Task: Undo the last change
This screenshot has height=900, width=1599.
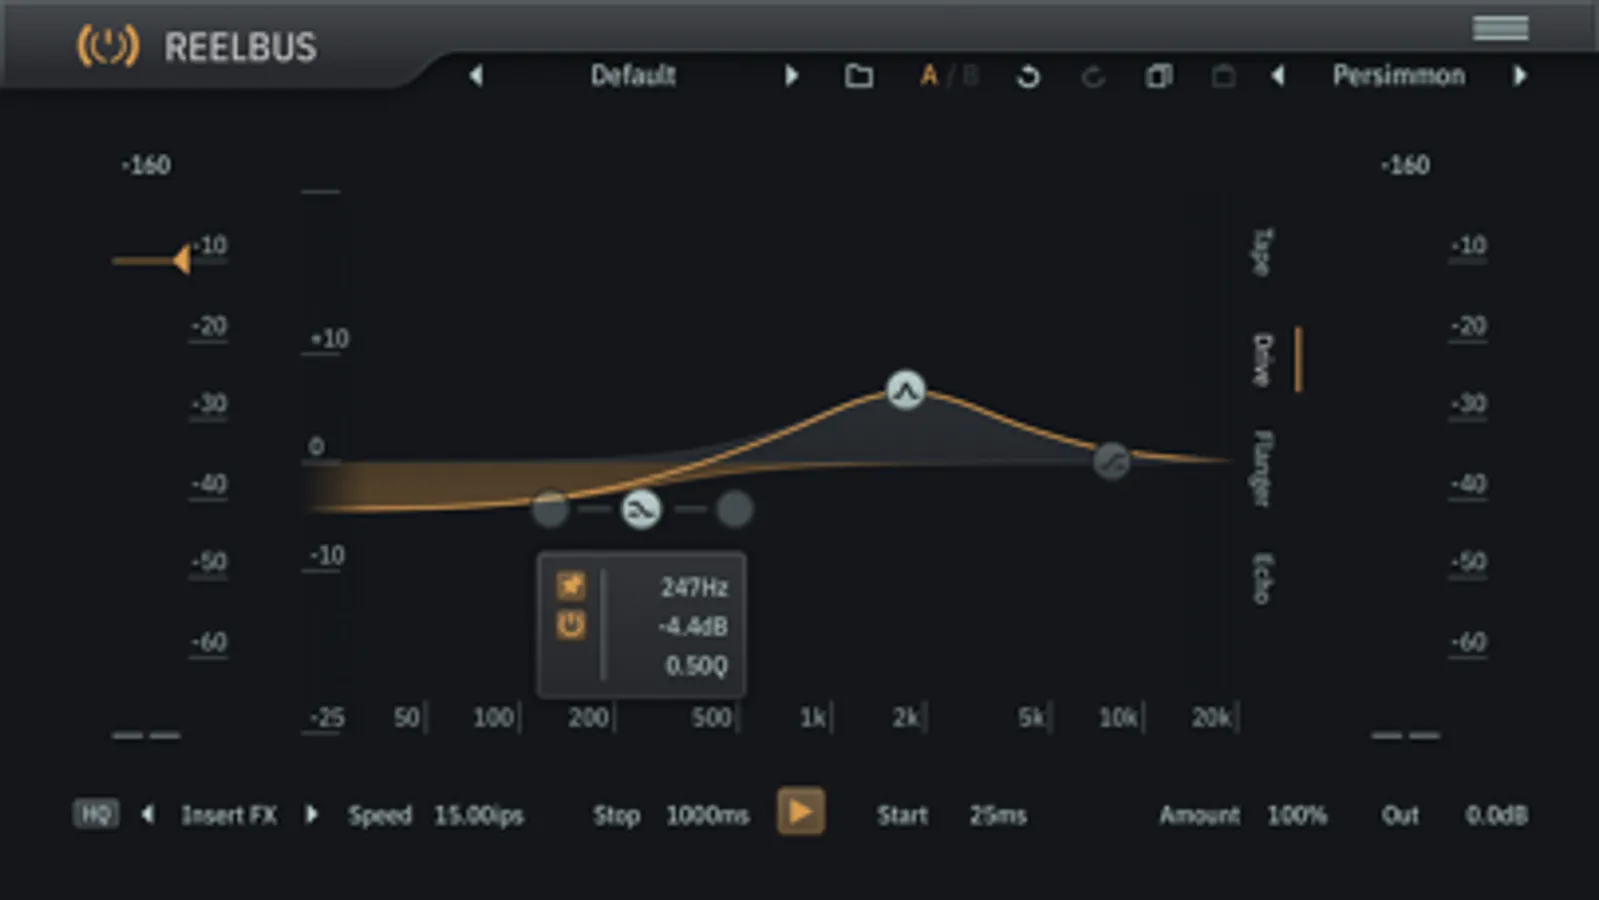Action: pyautogui.click(x=1028, y=76)
